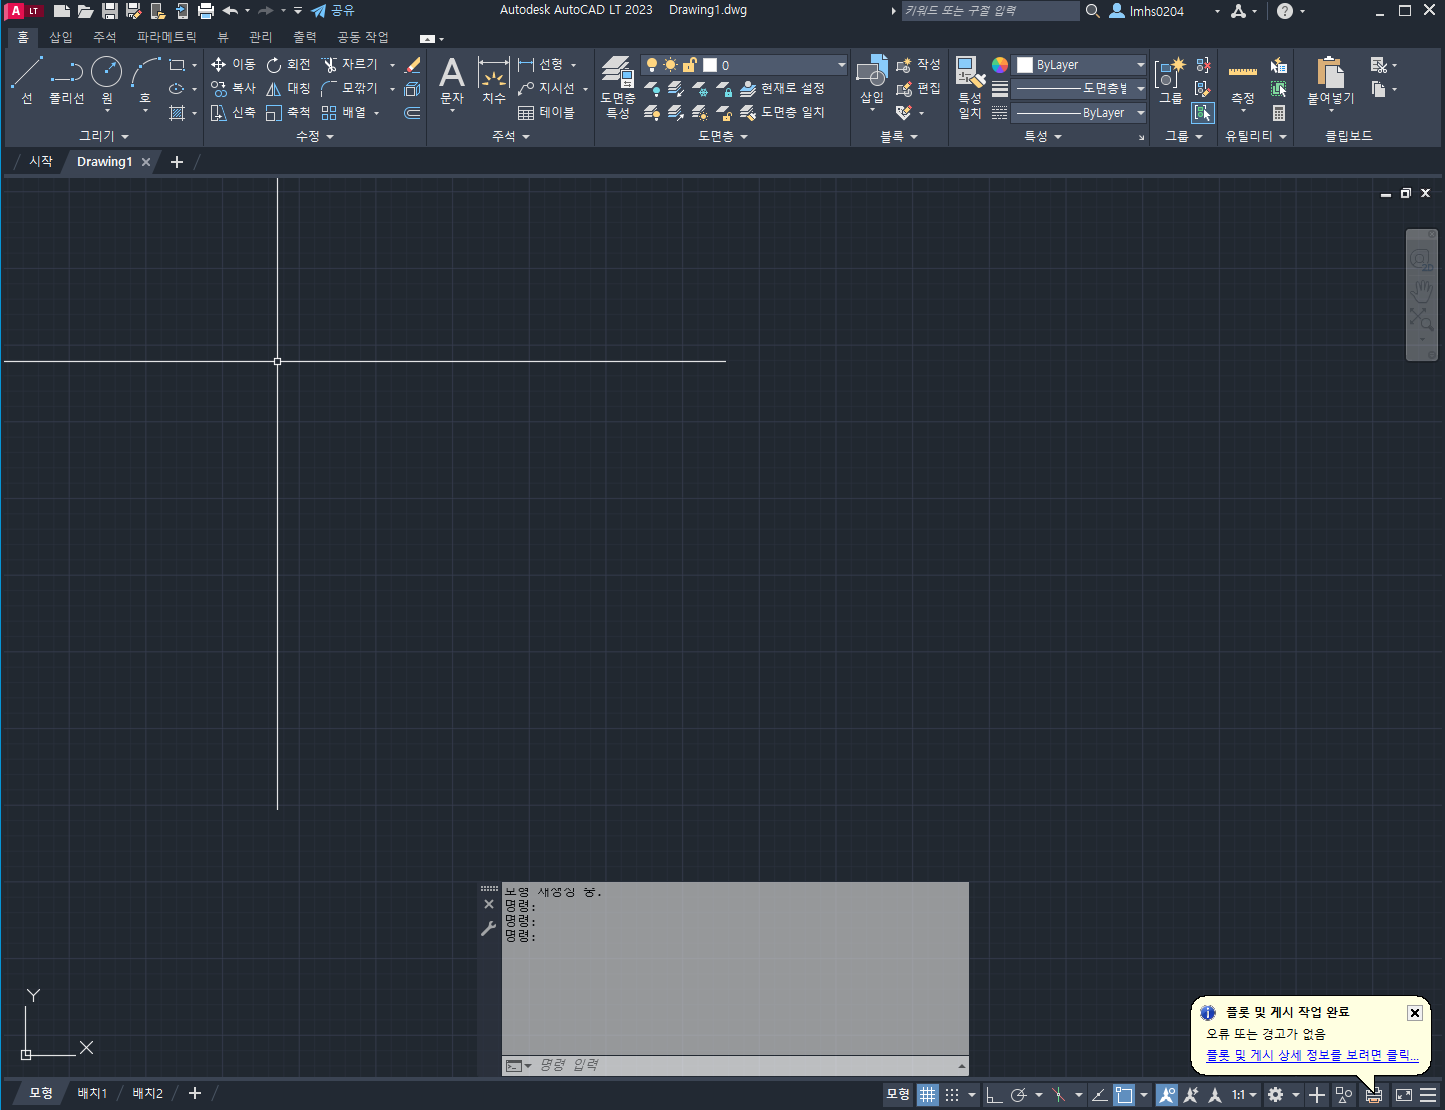Screen dimensions: 1445x1110
Task: Click the command line input field
Action: [745, 1065]
